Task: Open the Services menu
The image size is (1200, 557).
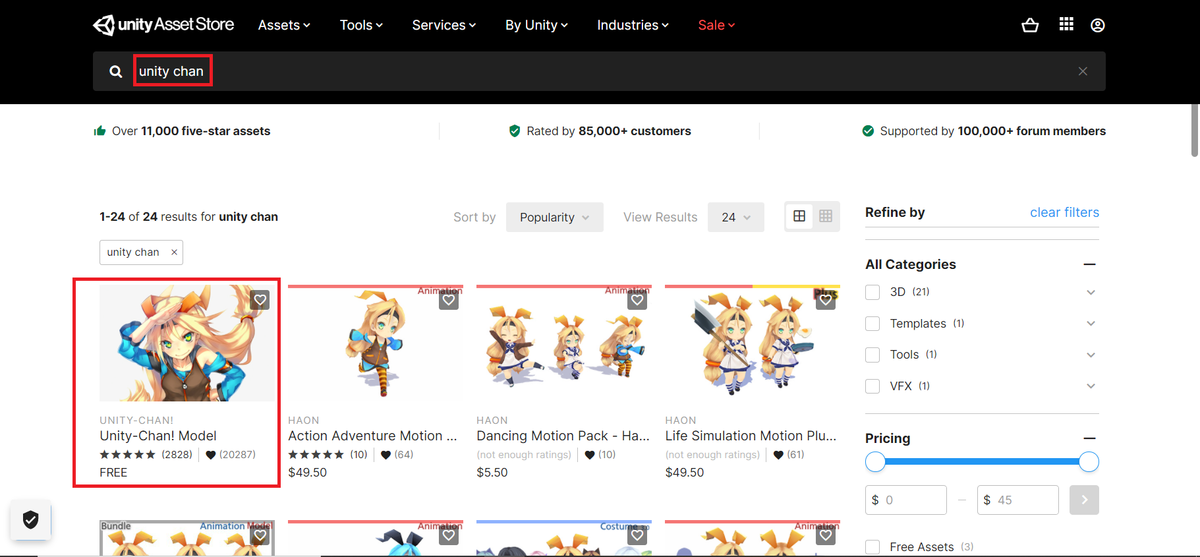Action: coord(444,25)
